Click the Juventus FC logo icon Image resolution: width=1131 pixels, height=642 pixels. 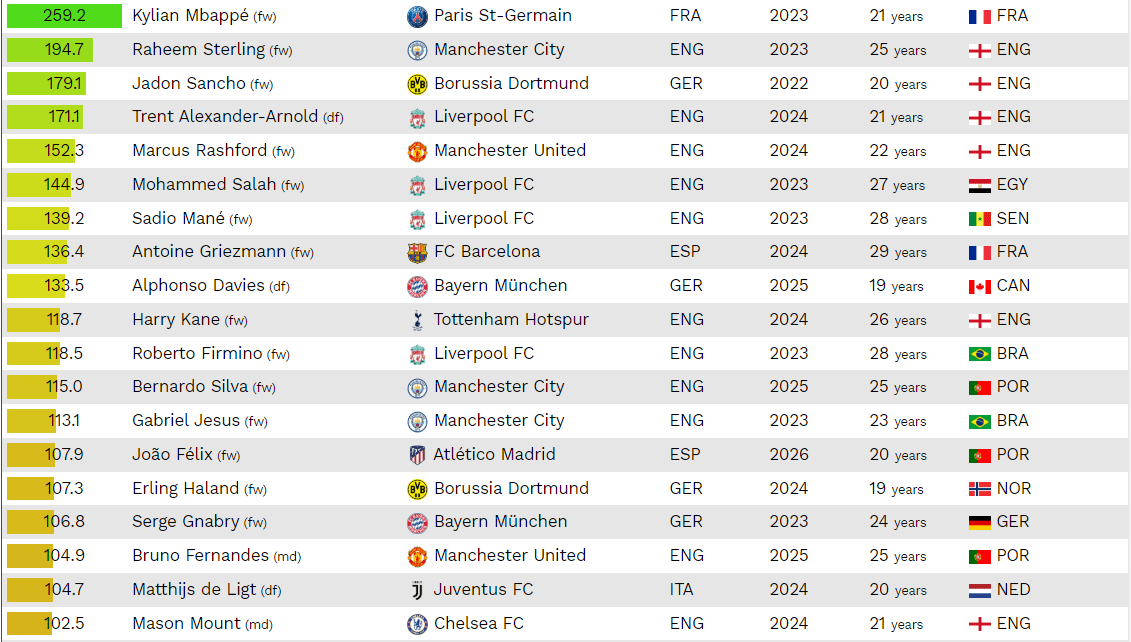[x=417, y=590]
